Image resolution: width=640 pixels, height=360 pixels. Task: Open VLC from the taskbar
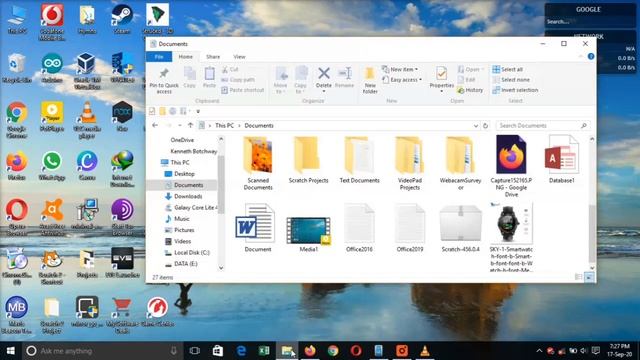pos(424,351)
